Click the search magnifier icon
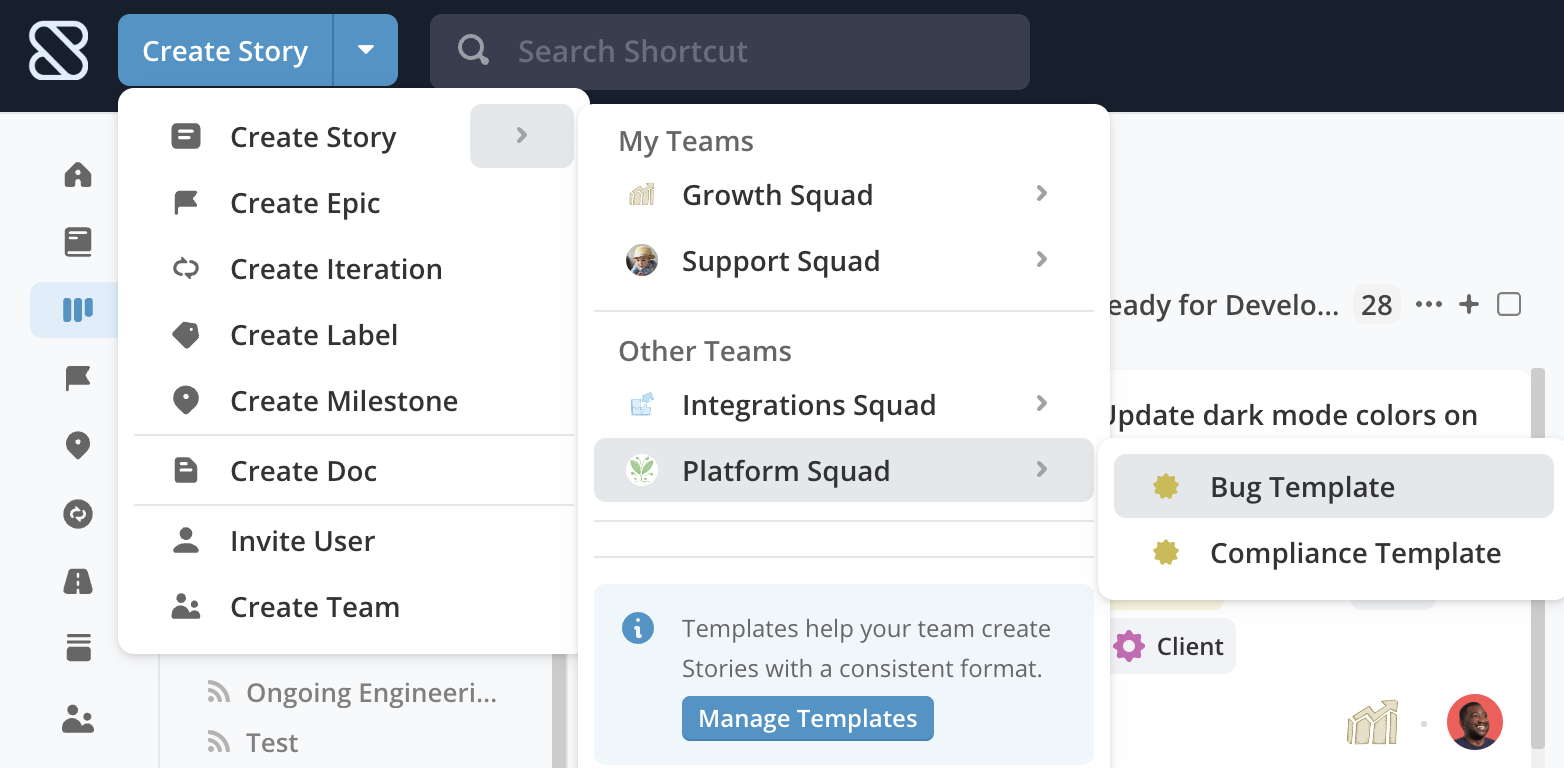The image size is (1564, 768). click(x=473, y=50)
